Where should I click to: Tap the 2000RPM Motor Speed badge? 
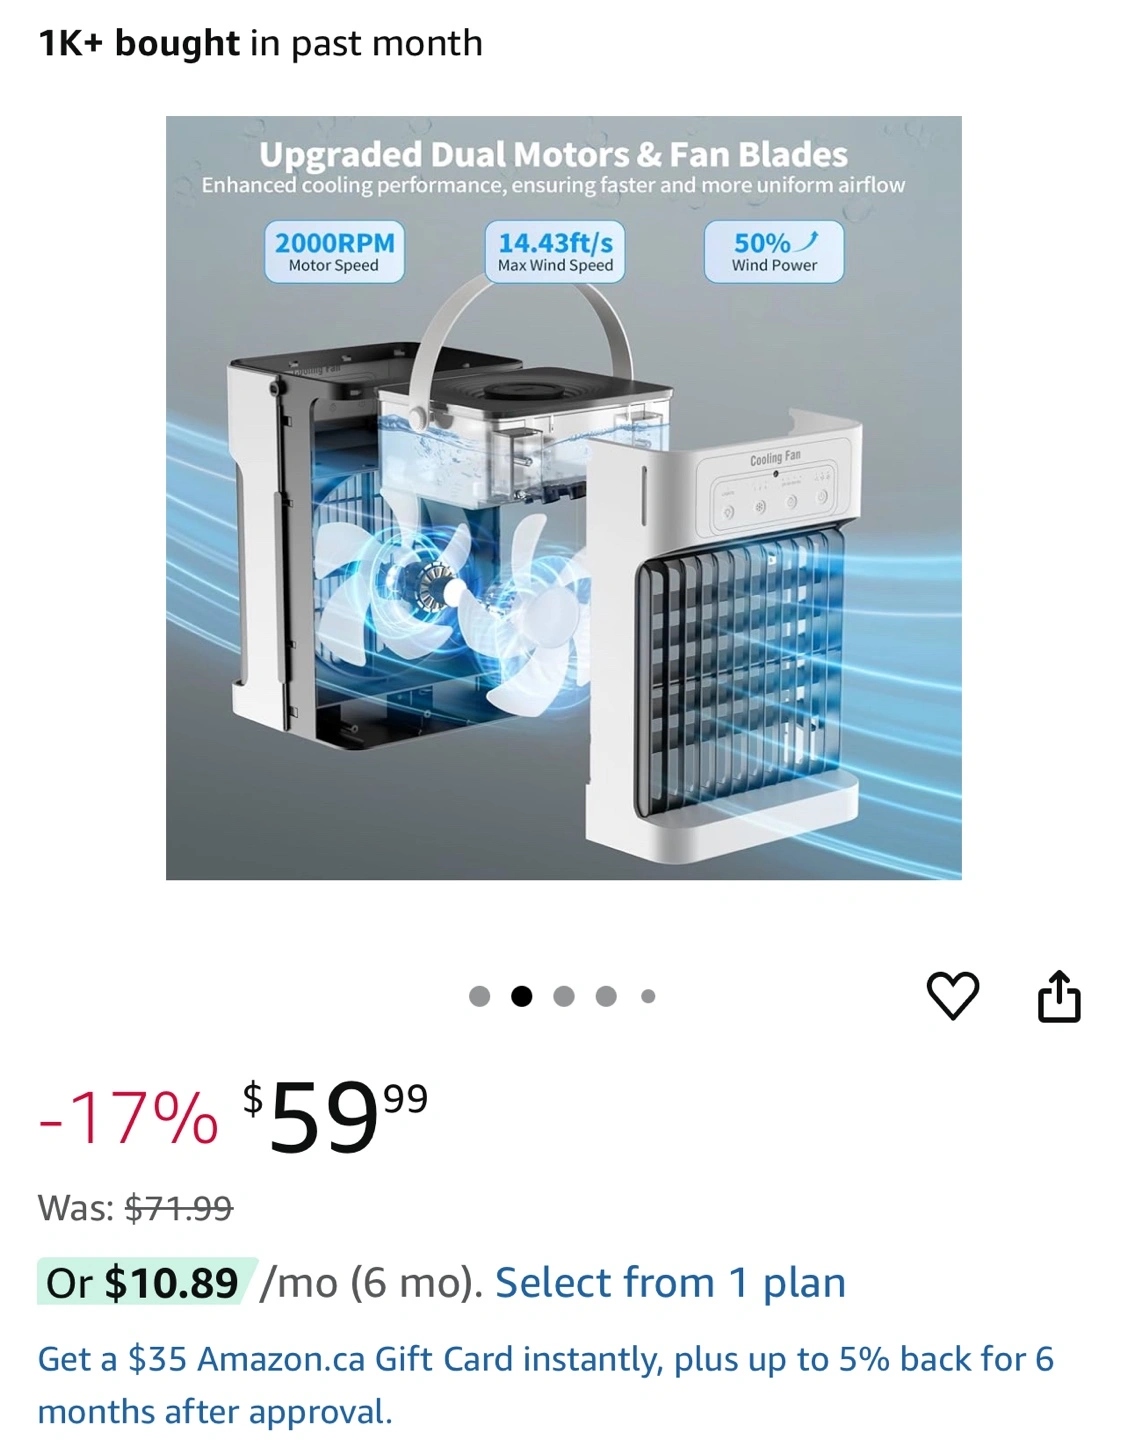(334, 251)
